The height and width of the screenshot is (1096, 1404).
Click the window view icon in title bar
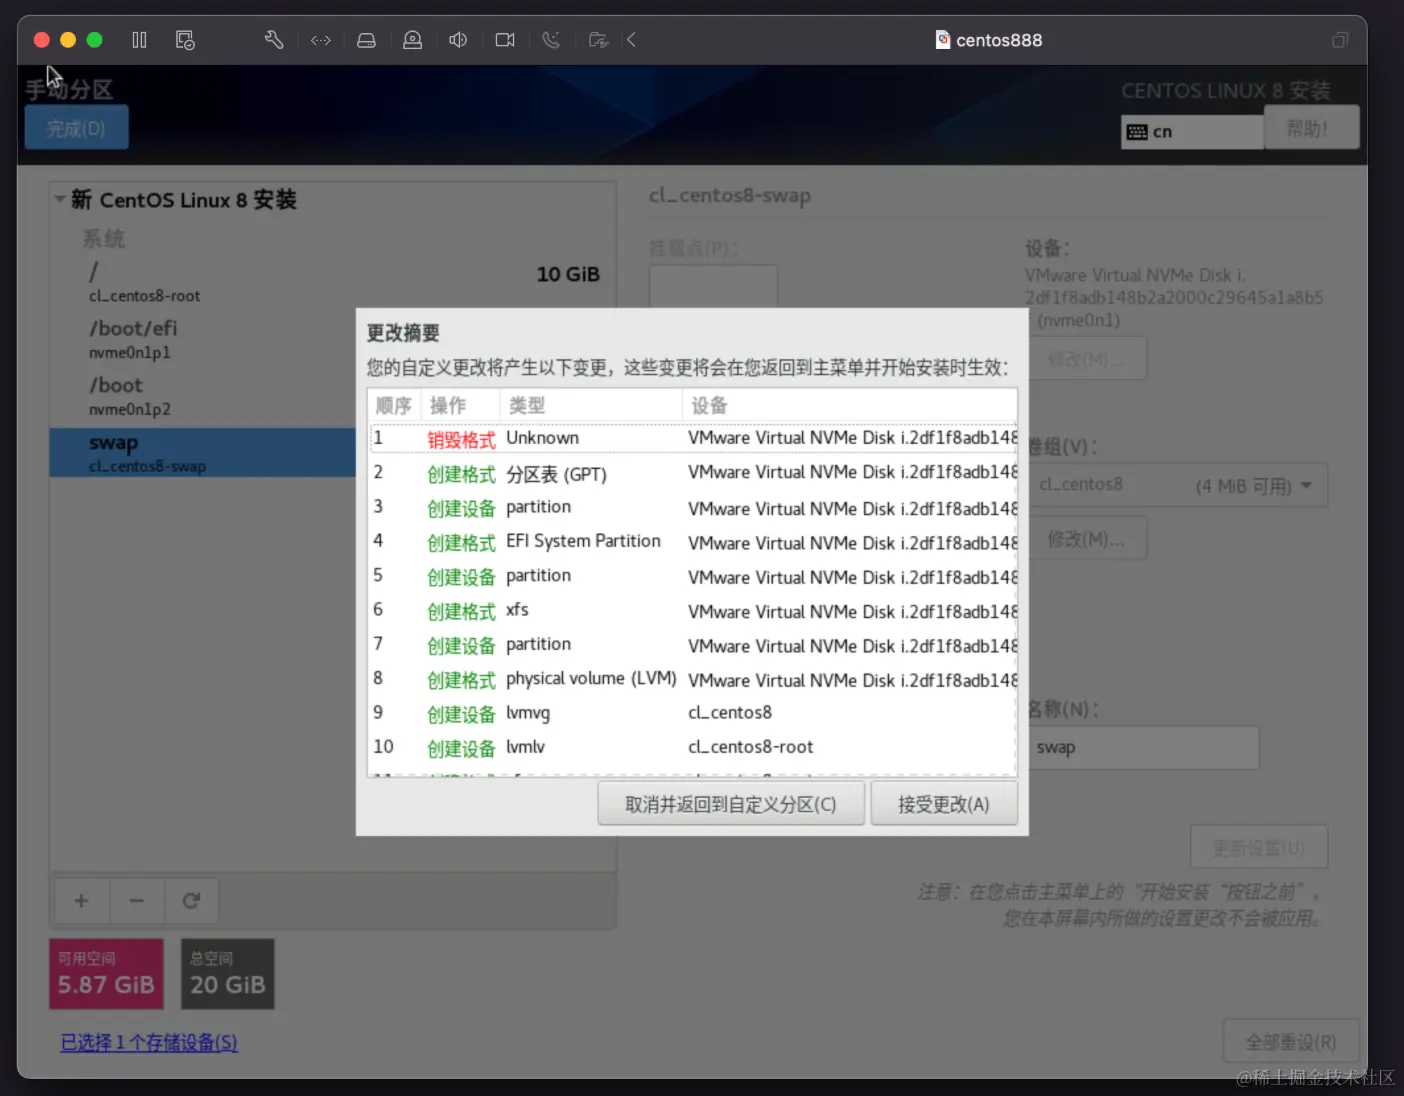click(1340, 40)
